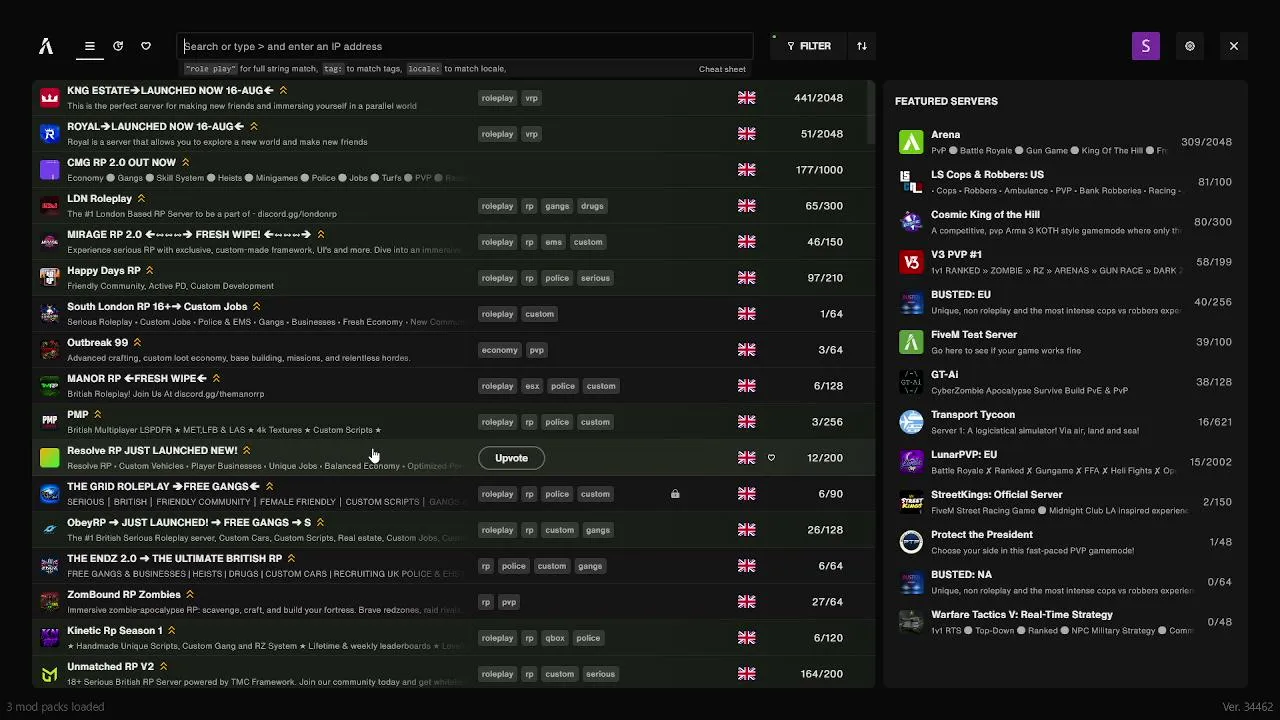Viewport: 1280px width, 720px height.
Task: Toggle favorite heart on Resolve RP row
Action: [x=771, y=458]
